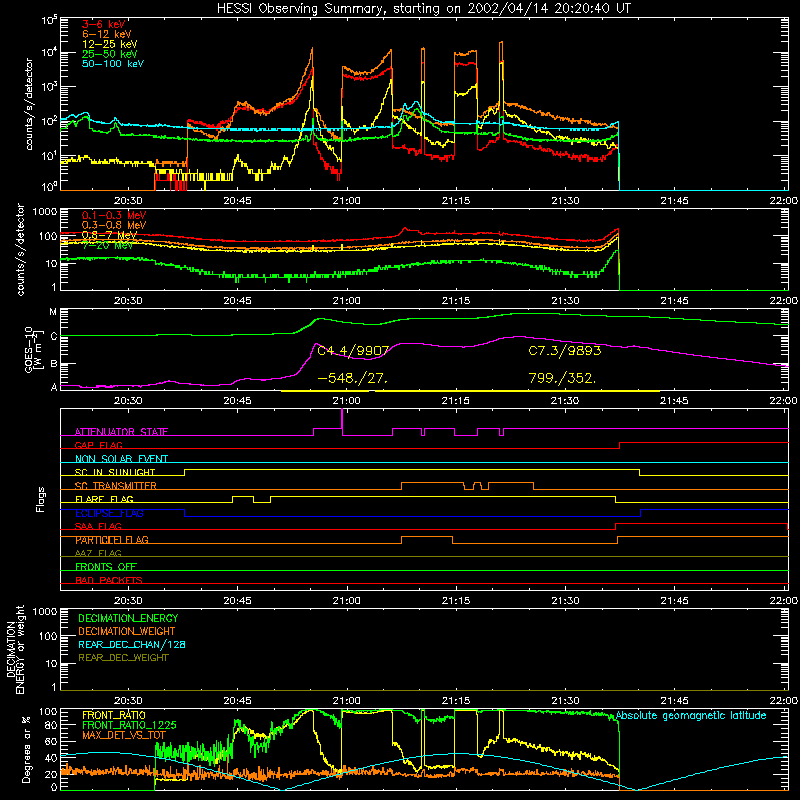The image size is (800, 800).
Task: Click the 21:45 tick under GOES plot
Action: click(674, 401)
